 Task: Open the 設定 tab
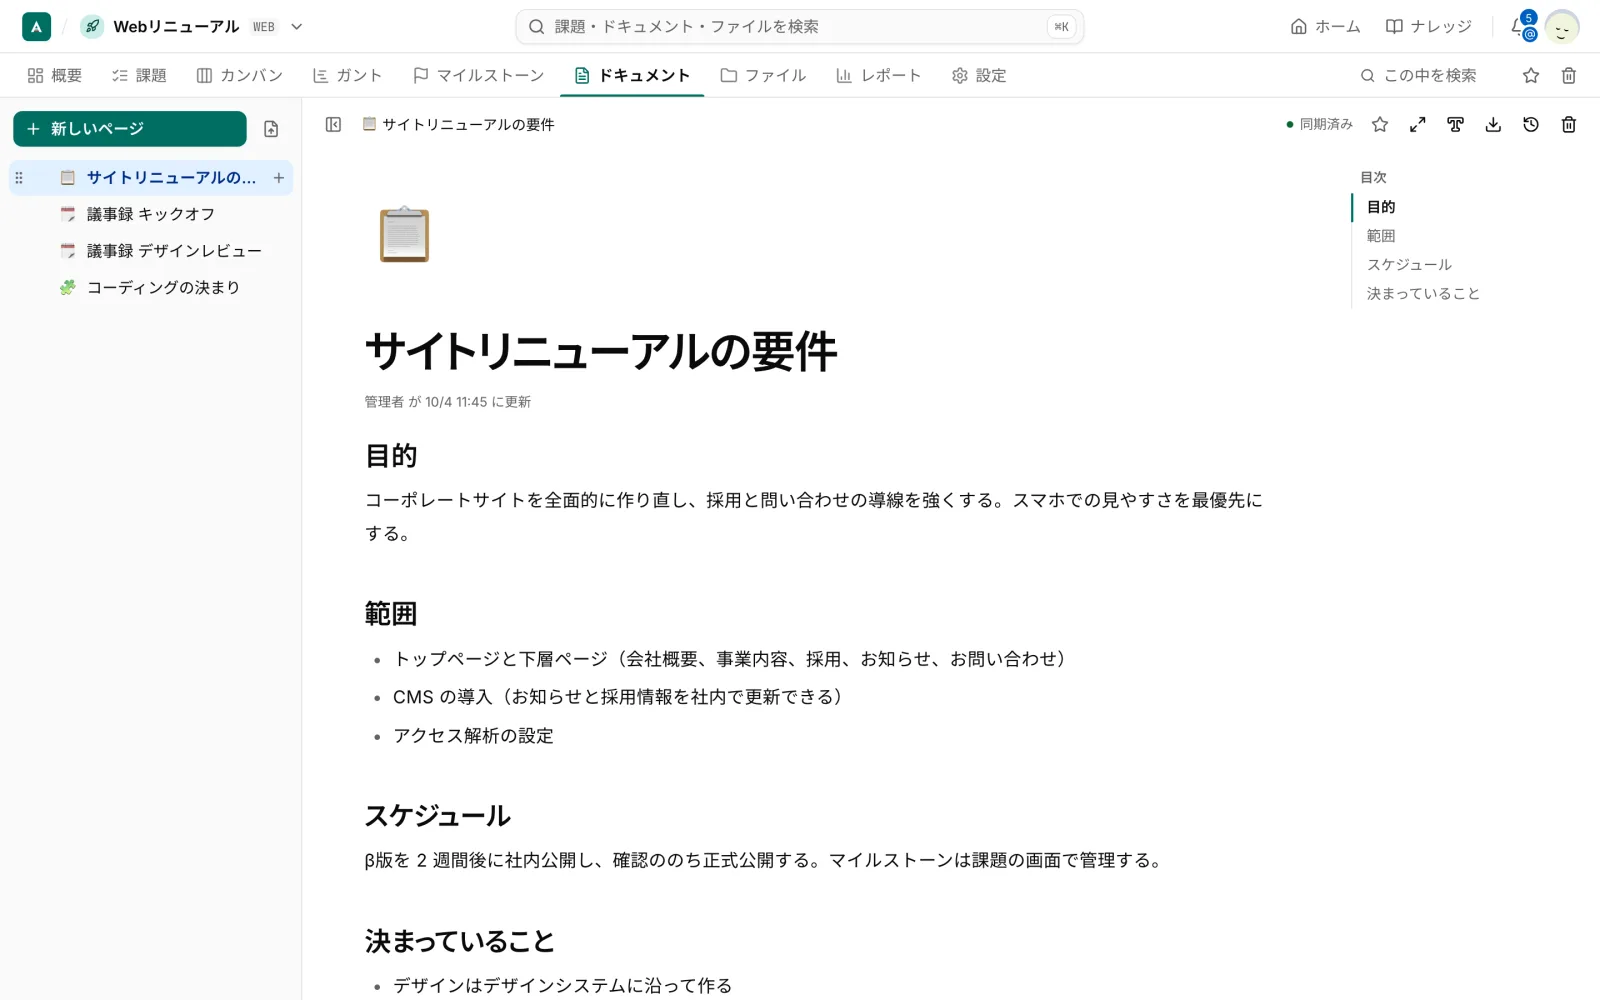[x=979, y=75]
